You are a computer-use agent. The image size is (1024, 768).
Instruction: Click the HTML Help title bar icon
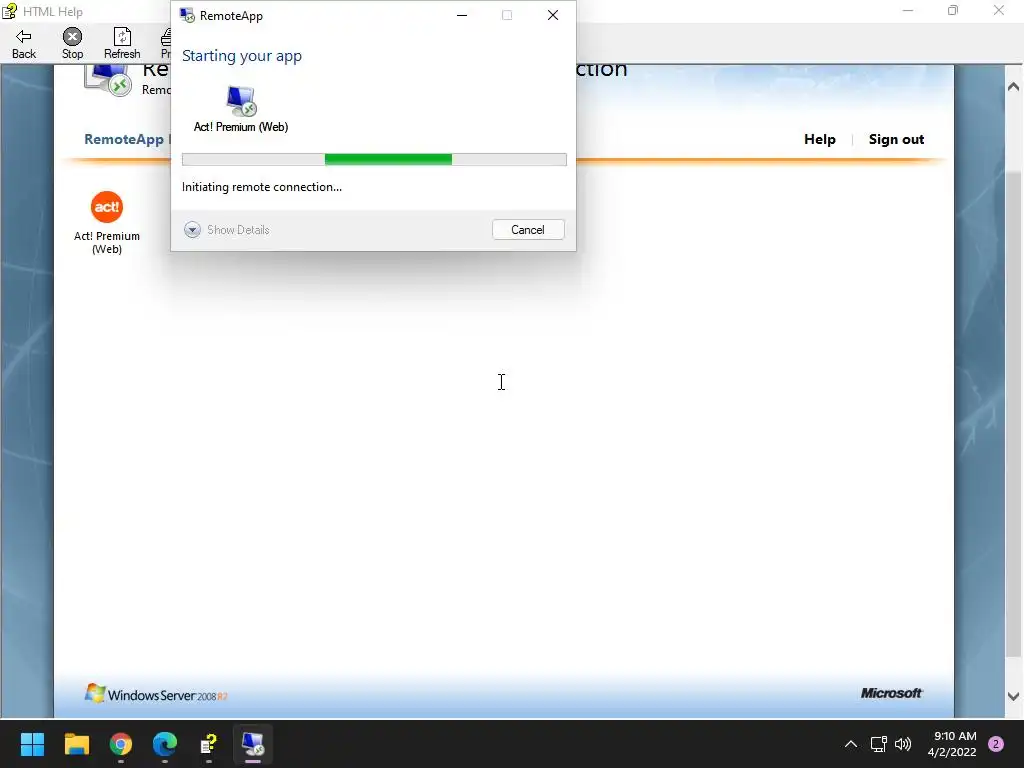coord(9,11)
